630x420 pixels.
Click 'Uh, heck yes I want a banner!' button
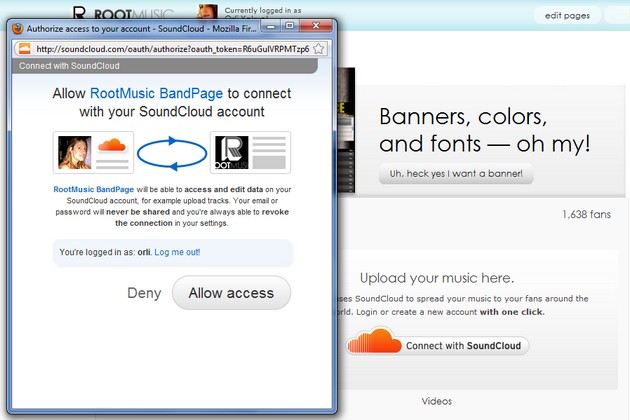pos(456,174)
